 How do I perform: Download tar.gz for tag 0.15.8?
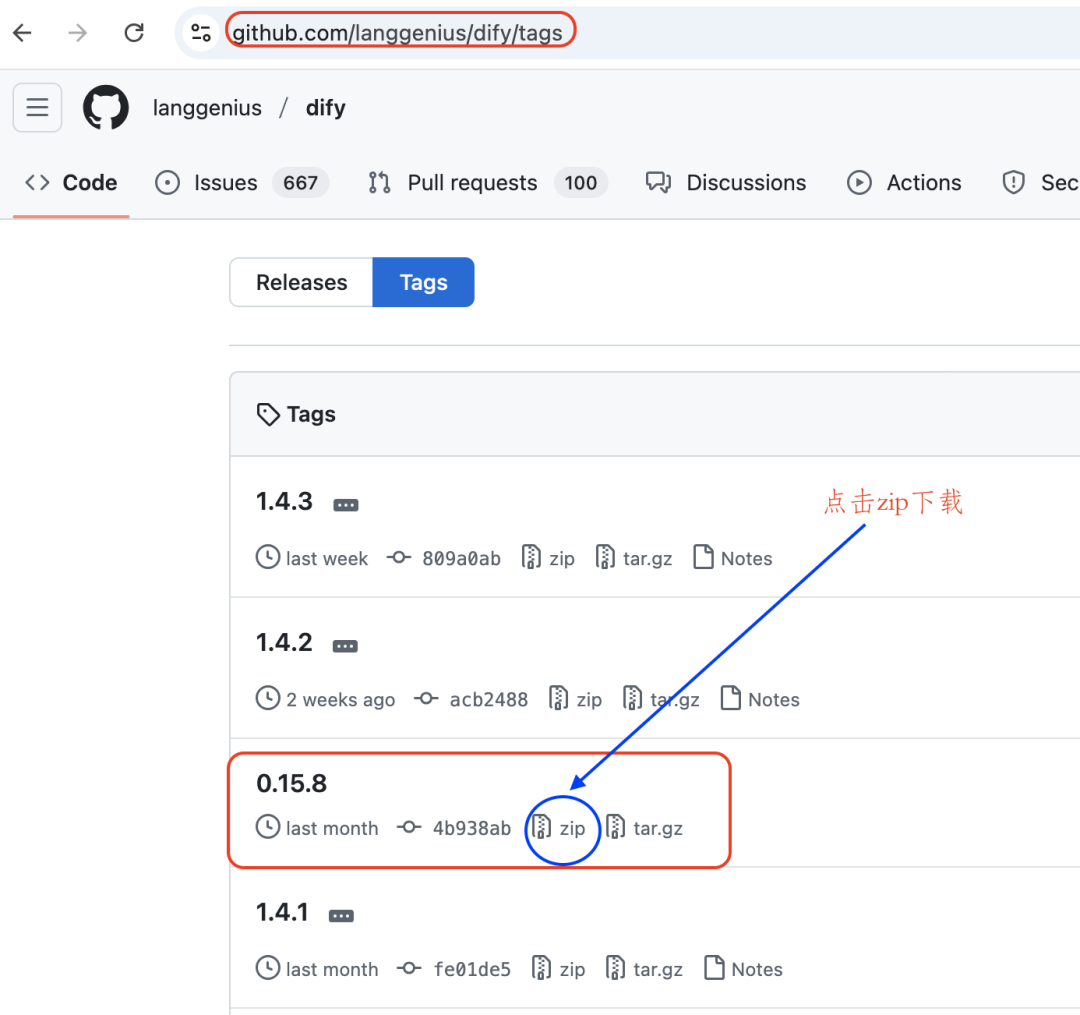[x=645, y=827]
